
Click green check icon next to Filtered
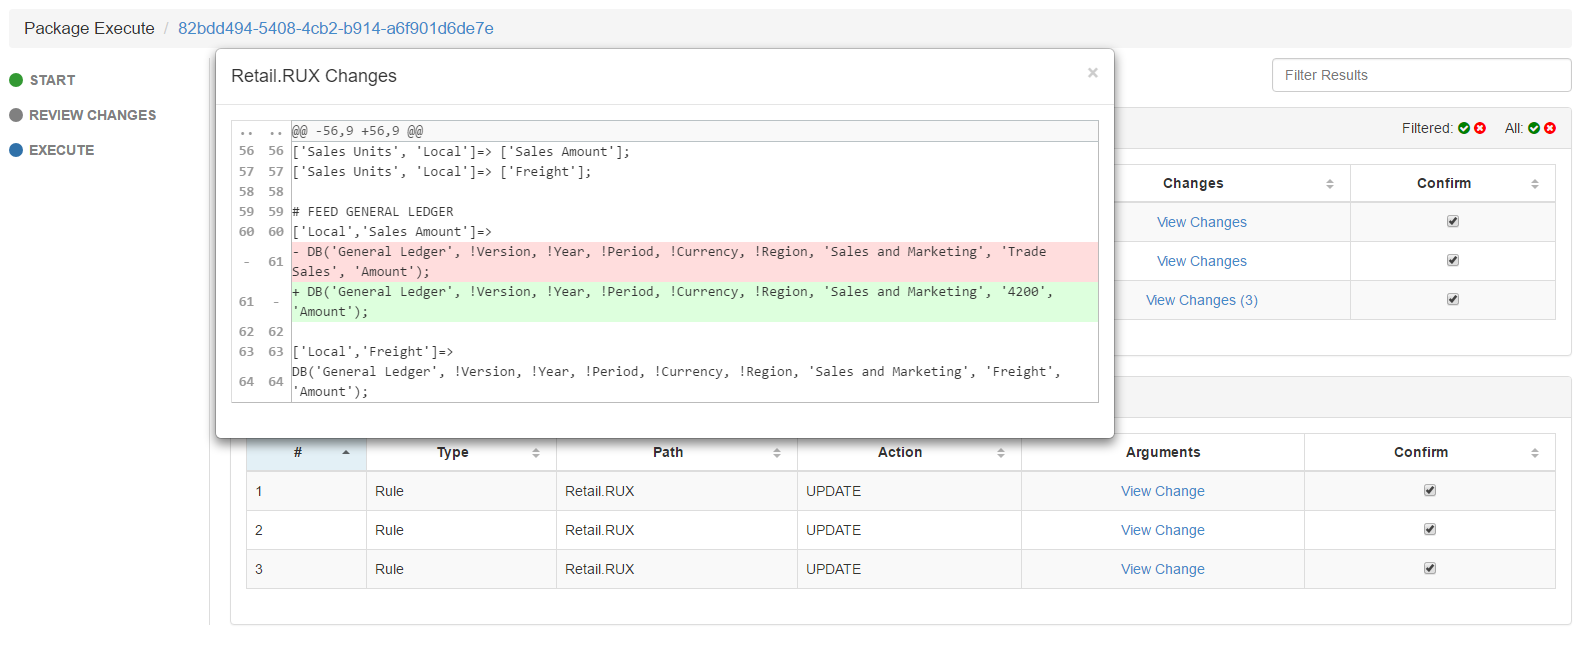(x=1464, y=128)
